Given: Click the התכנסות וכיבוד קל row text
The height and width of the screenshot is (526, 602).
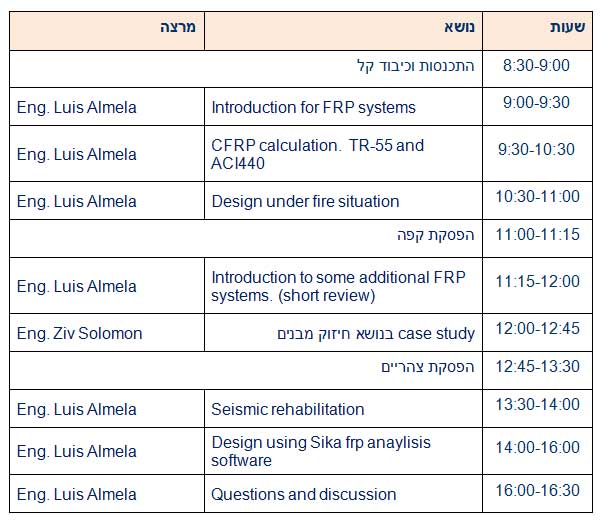Looking at the screenshot, I should point(415,66).
